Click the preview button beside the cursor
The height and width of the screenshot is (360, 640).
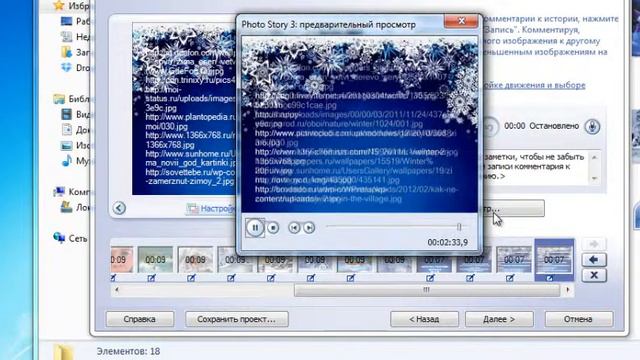pos(513,208)
